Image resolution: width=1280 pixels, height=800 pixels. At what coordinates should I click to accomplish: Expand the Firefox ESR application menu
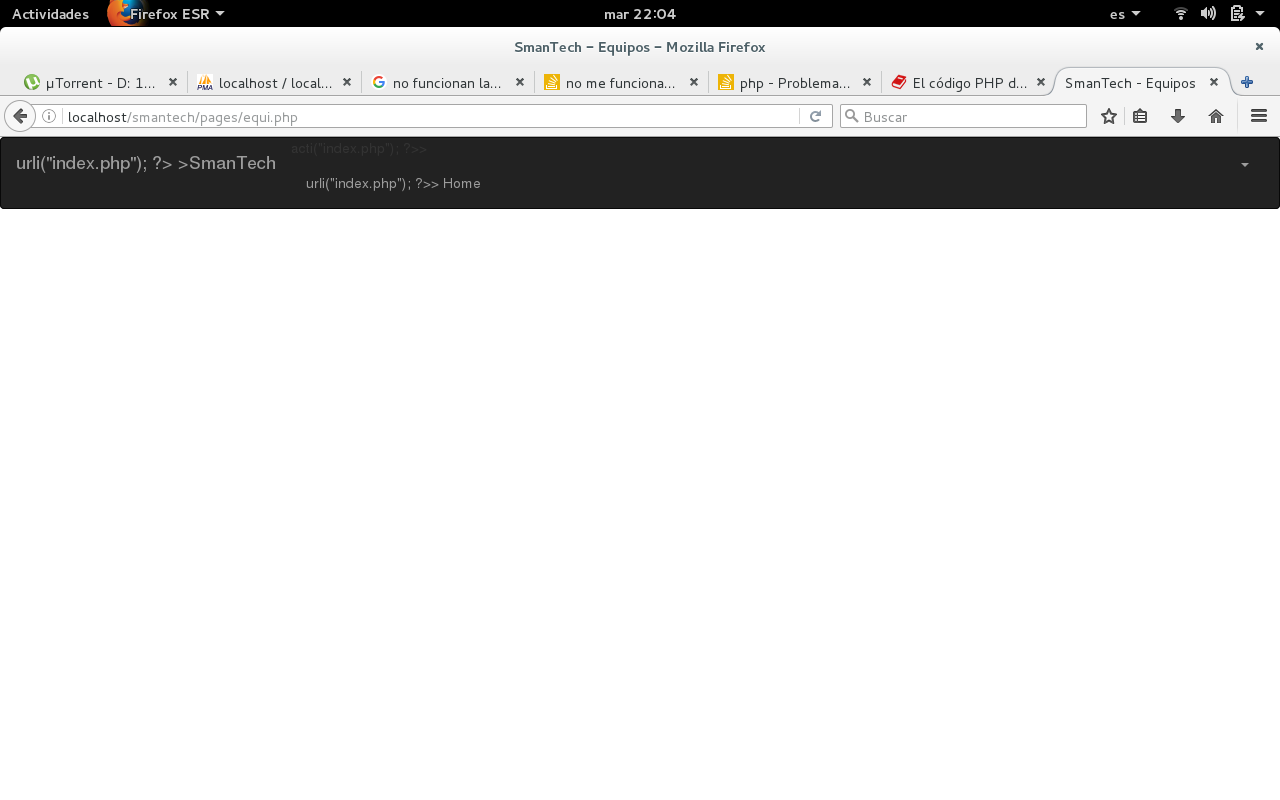167,14
